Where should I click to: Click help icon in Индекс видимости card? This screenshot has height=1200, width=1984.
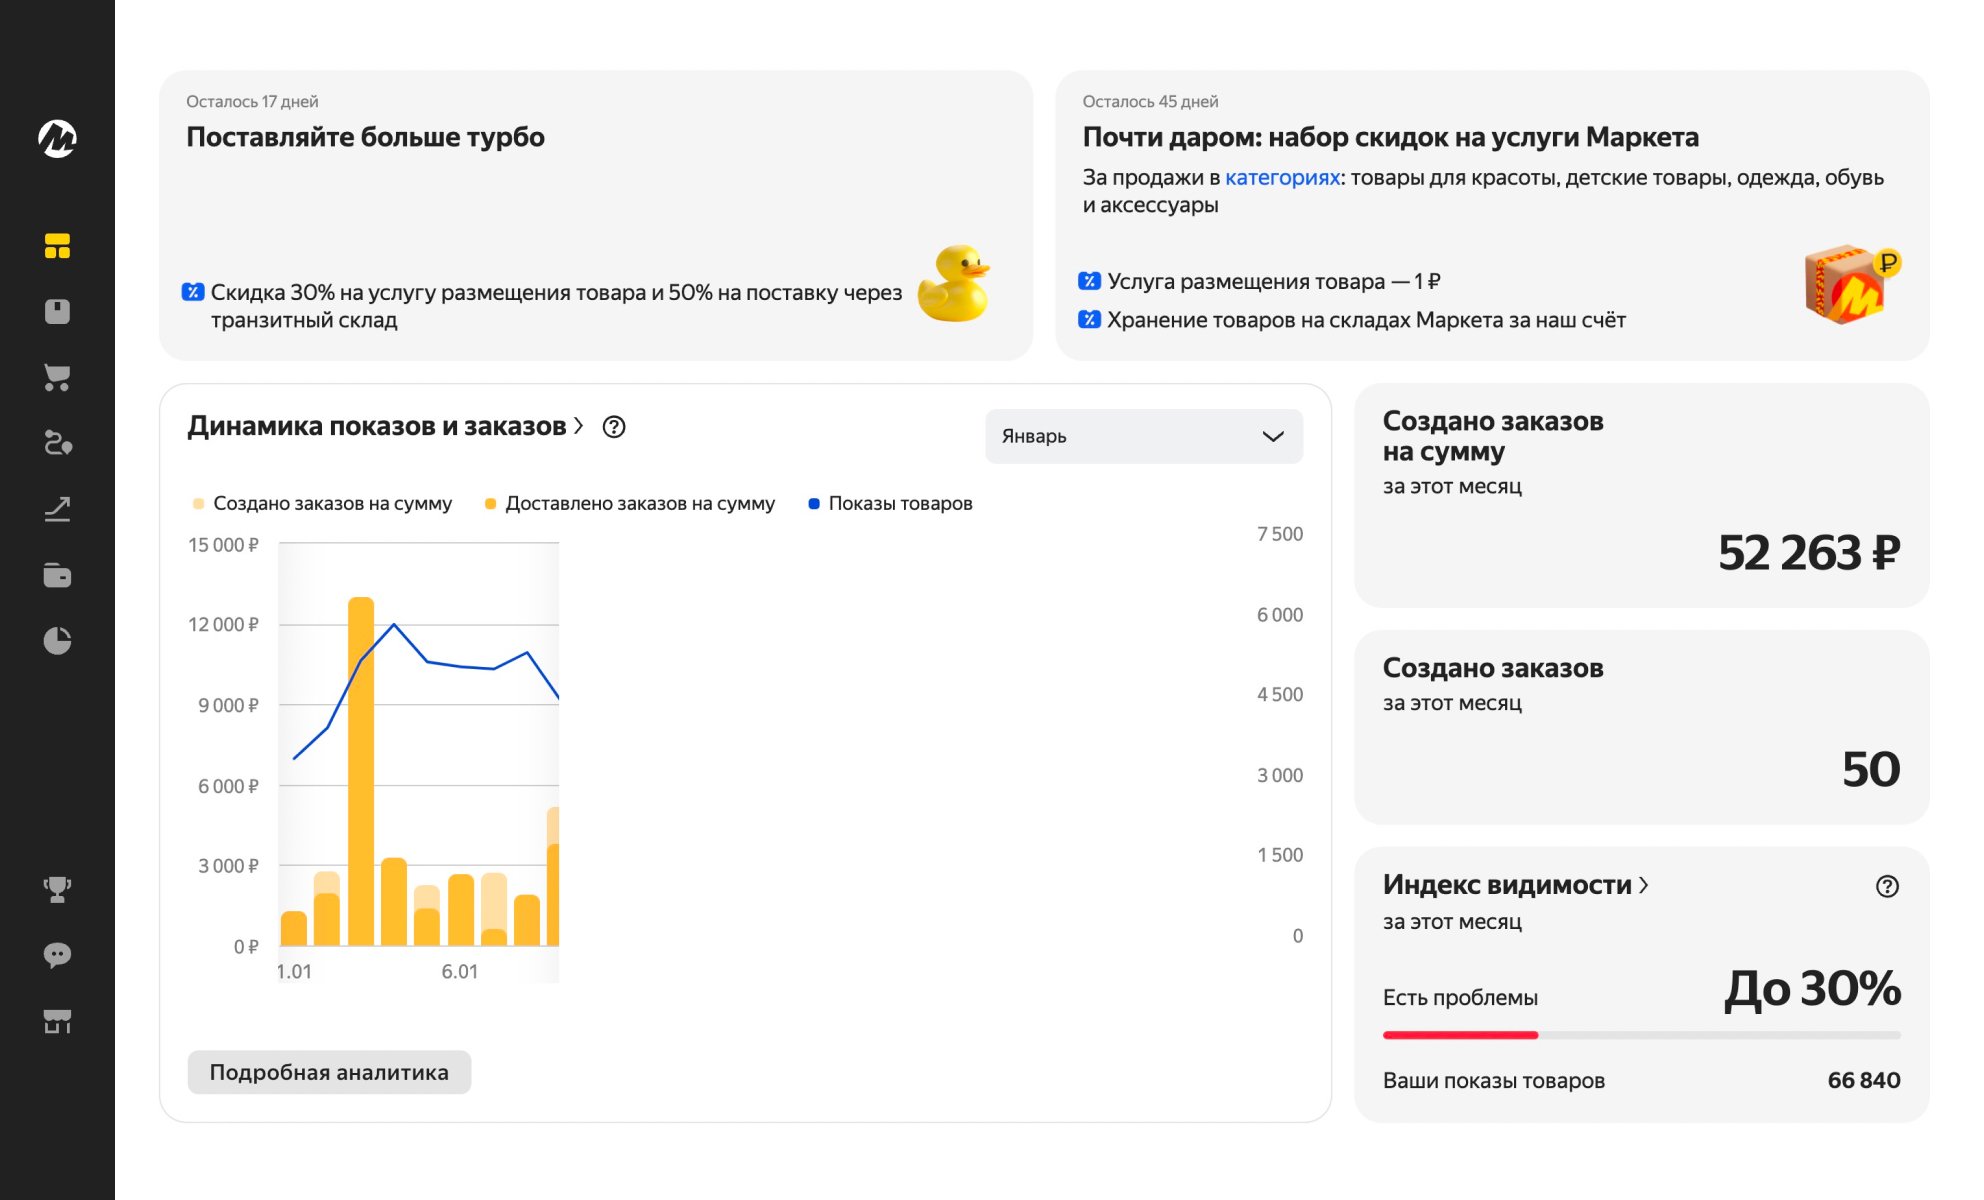(x=1886, y=886)
